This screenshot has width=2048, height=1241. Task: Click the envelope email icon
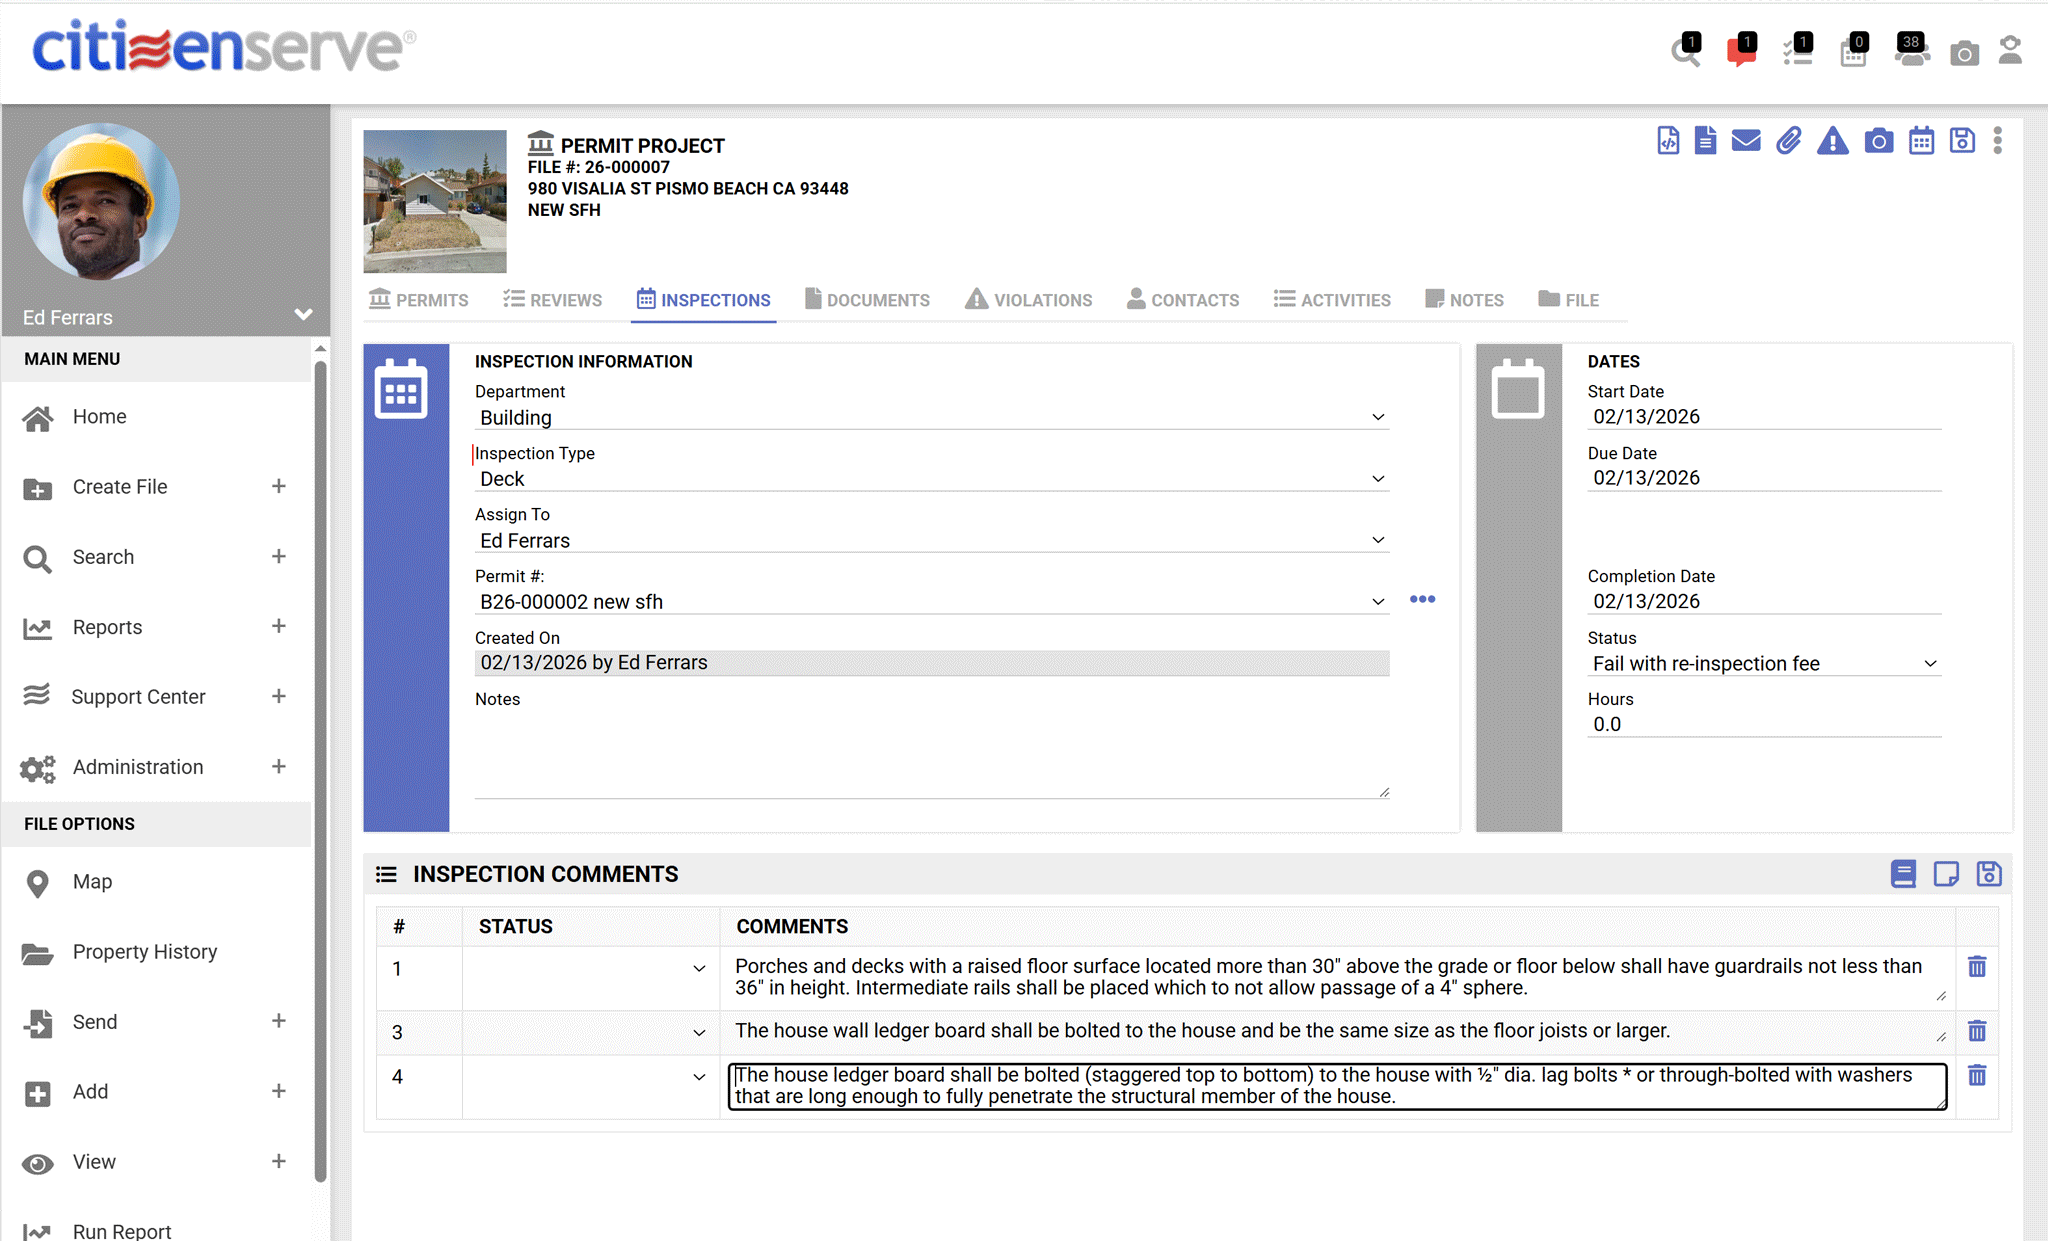click(1746, 141)
